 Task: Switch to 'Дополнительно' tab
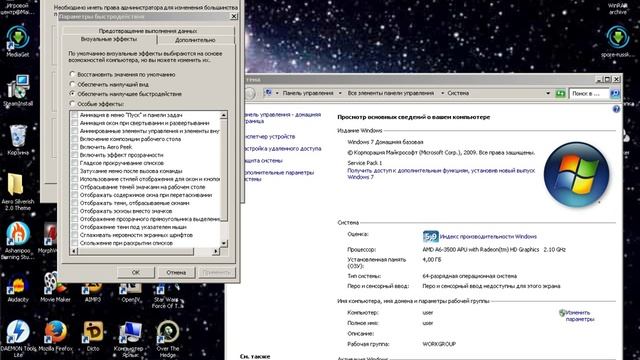click(195, 40)
